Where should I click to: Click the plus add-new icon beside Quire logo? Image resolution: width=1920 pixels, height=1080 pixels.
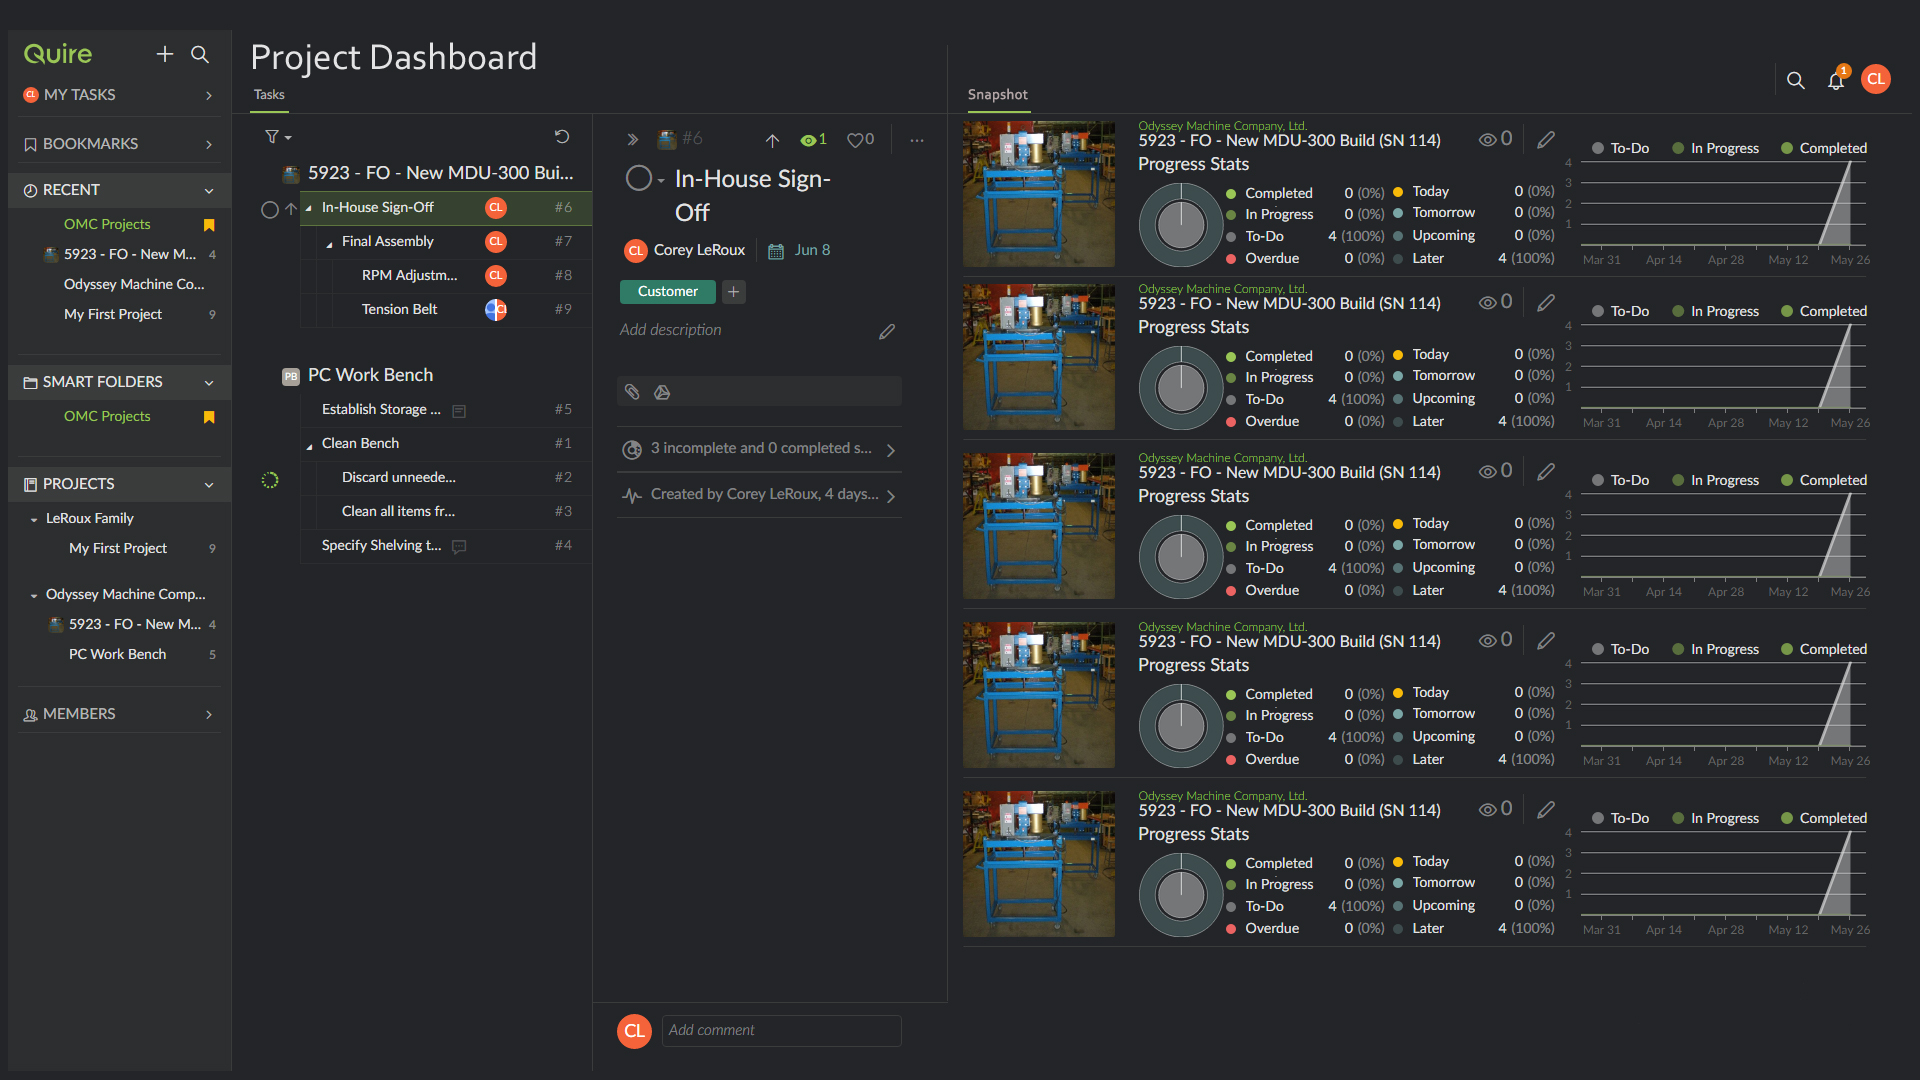(x=165, y=54)
